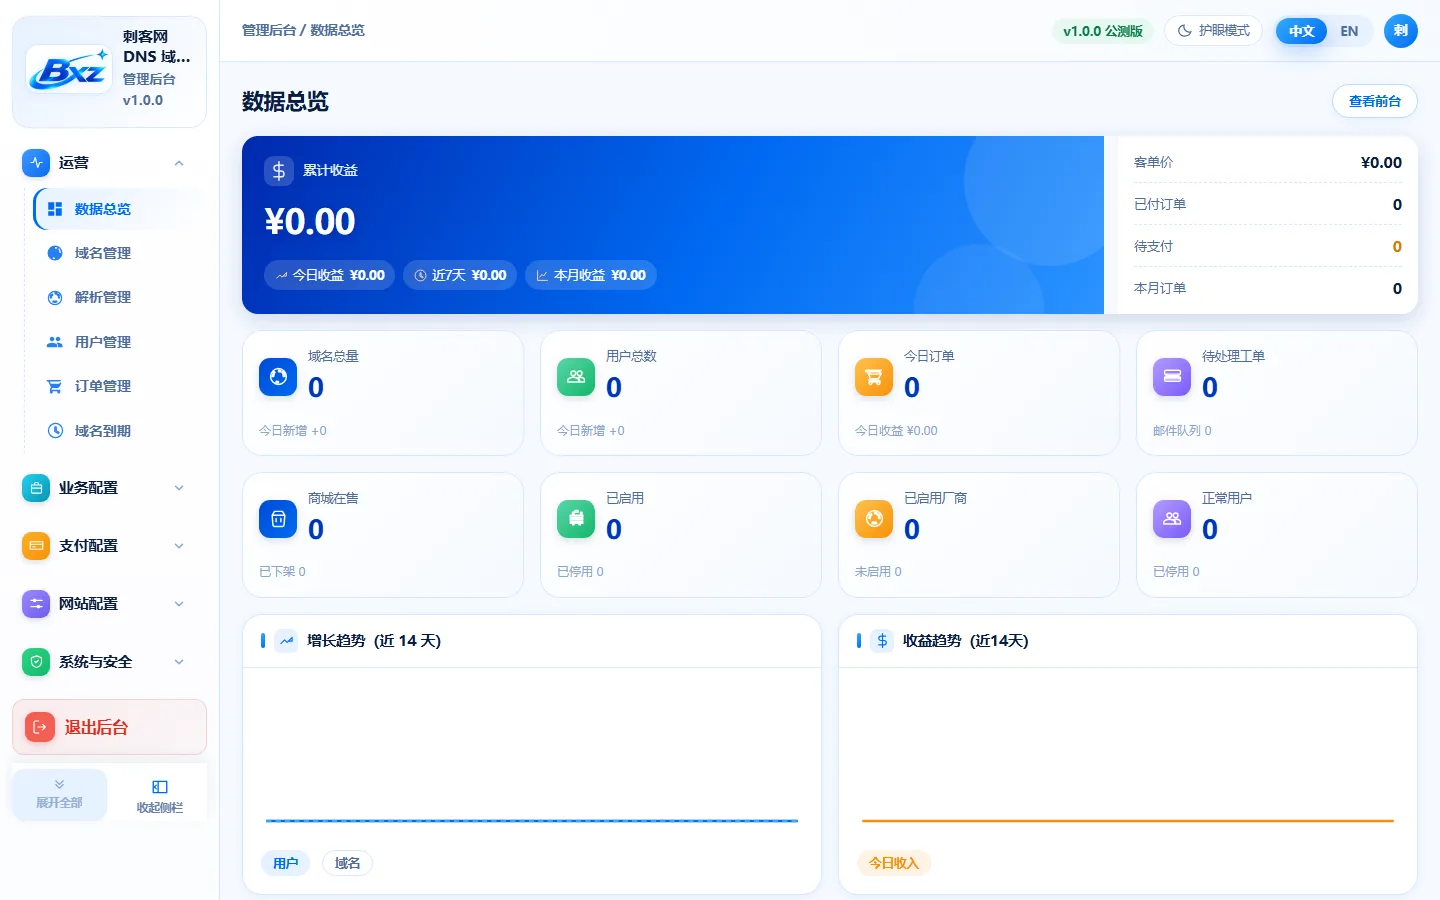Viewport: 1440px width, 900px height.
Task: Expand the 系统与安全 menu chevron
Action: pyautogui.click(x=179, y=662)
